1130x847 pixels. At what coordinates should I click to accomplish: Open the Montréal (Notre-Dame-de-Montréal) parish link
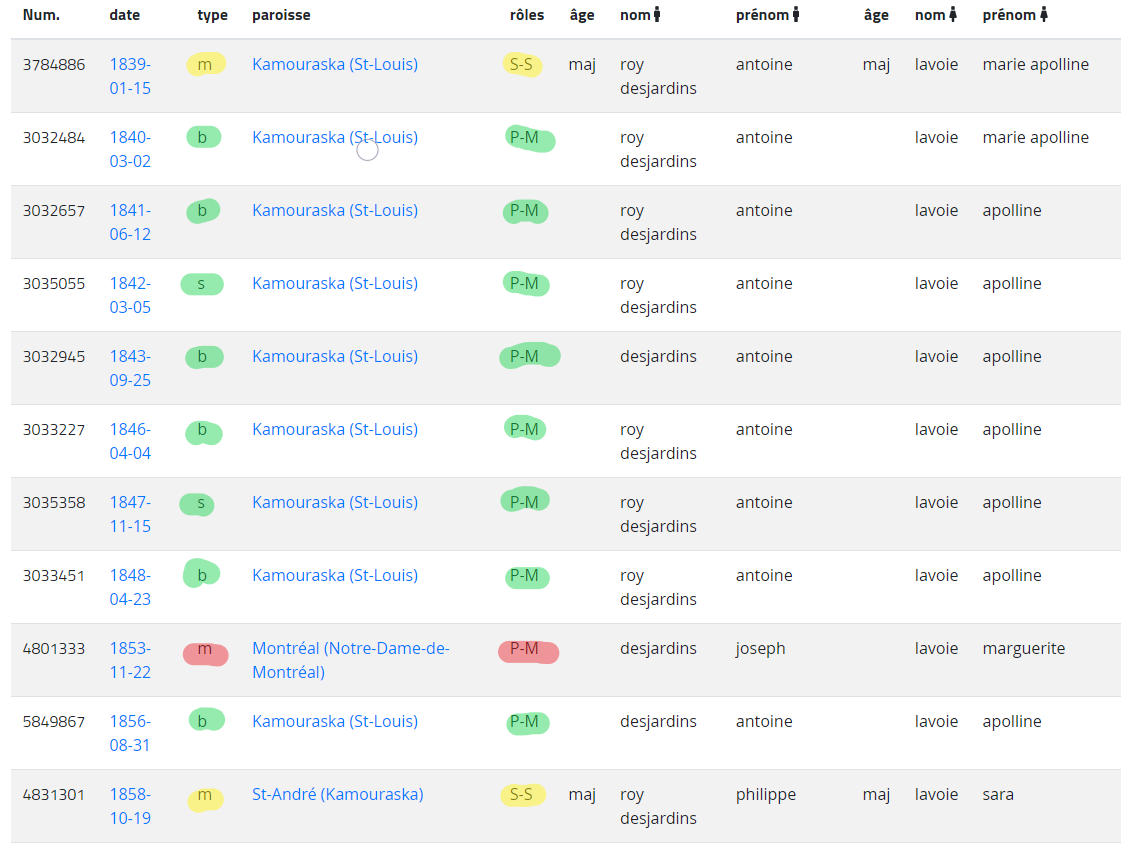click(351, 660)
